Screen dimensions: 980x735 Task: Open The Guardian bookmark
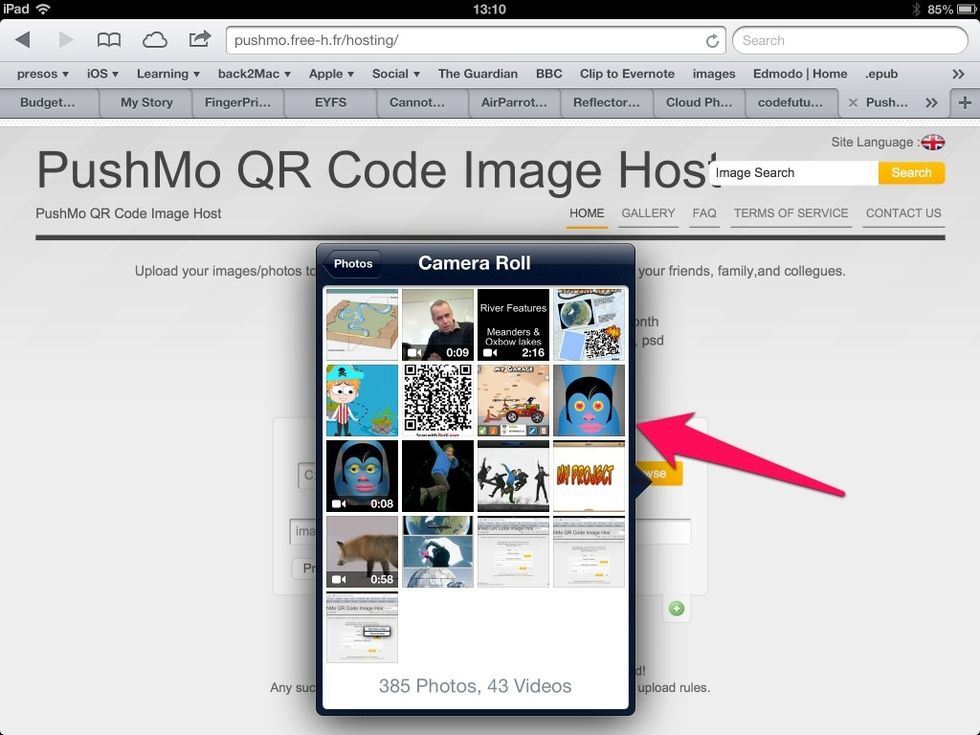click(x=478, y=74)
